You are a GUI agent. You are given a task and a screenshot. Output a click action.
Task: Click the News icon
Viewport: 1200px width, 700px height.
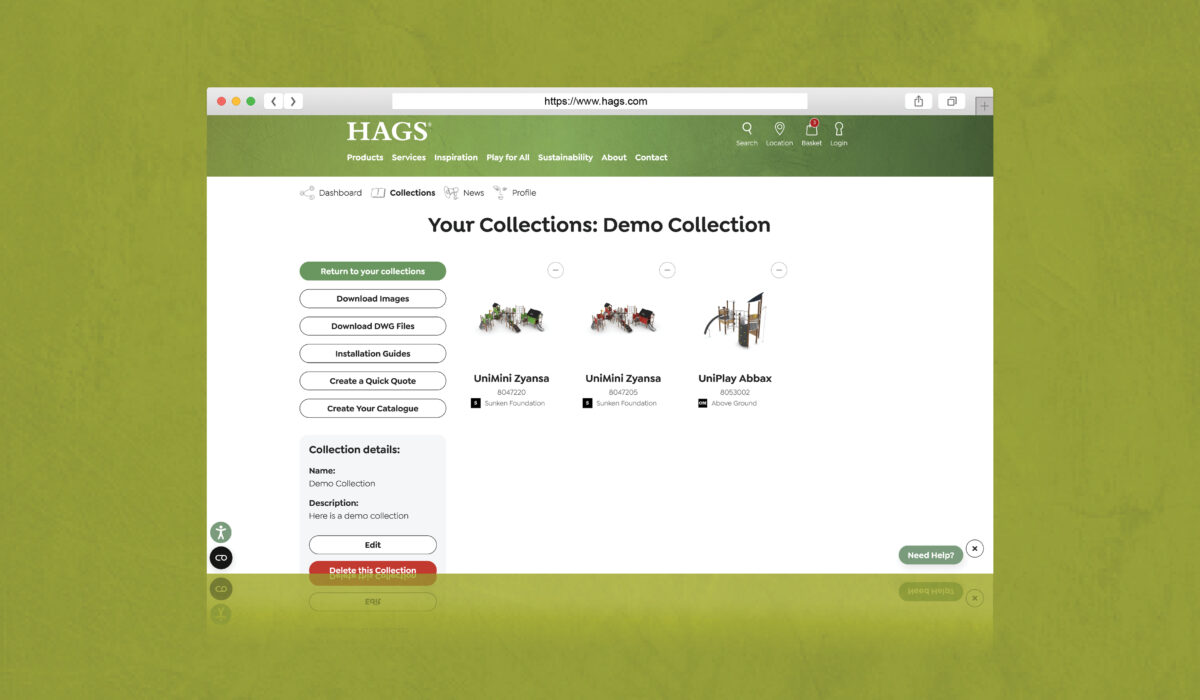tap(452, 193)
